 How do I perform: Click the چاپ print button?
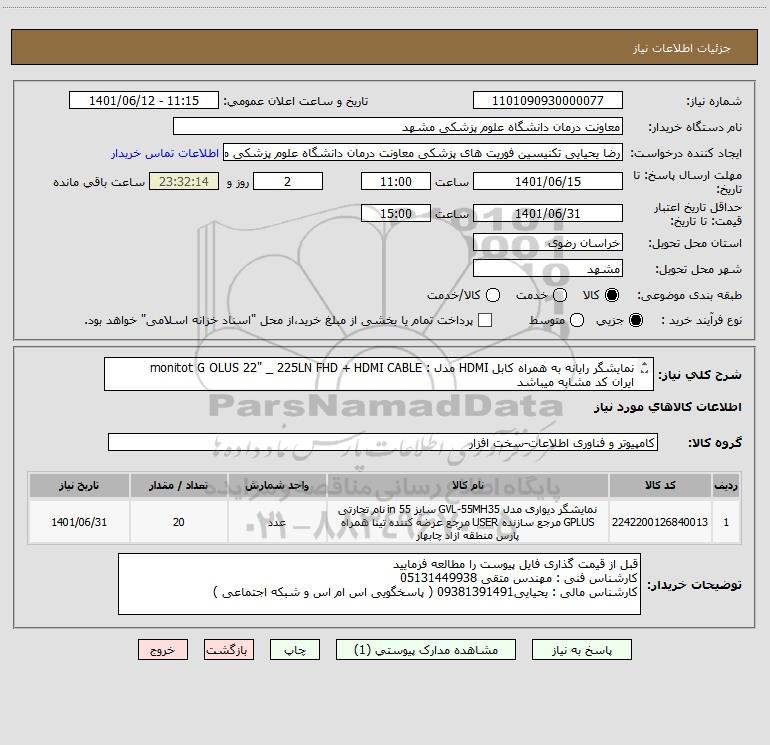click(x=295, y=650)
